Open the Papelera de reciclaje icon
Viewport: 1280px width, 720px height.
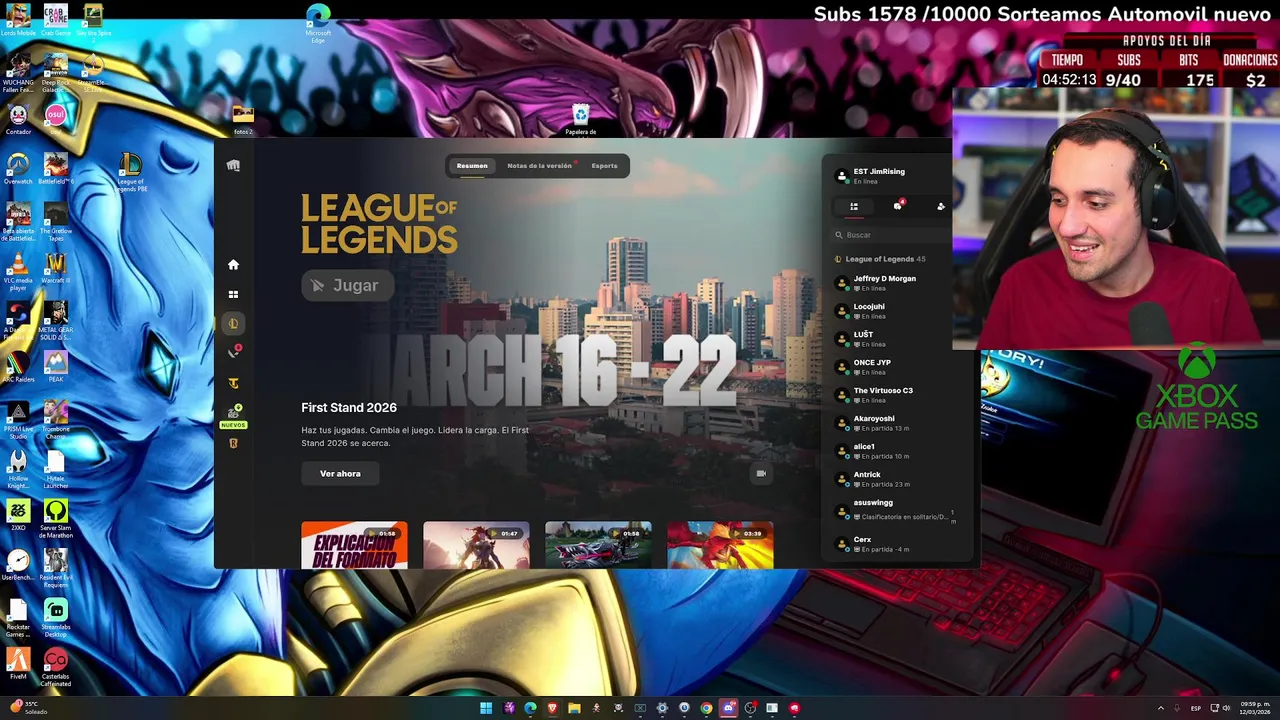click(580, 119)
